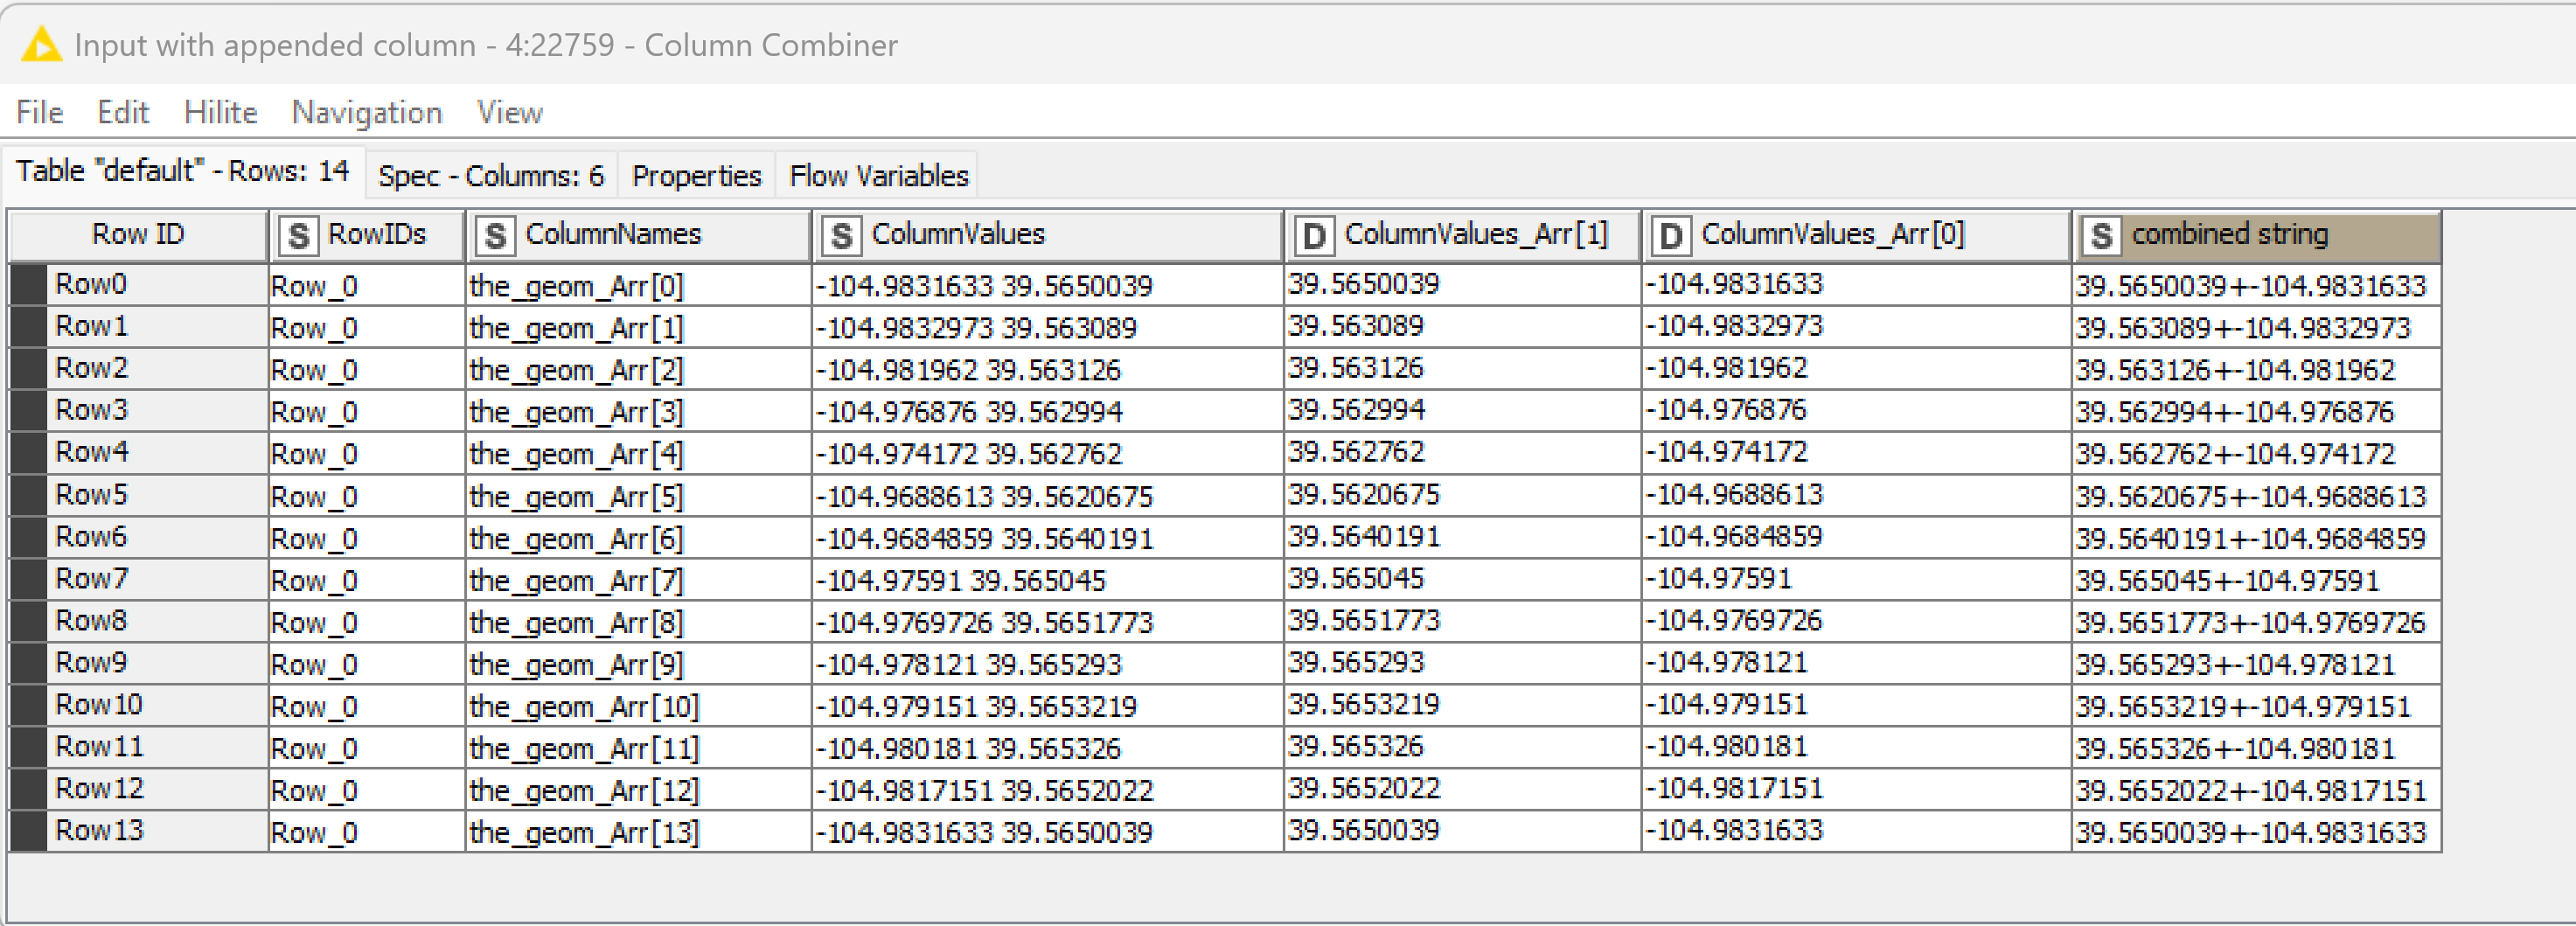Open the Navigation menu
This screenshot has width=2576, height=926.
366,112
